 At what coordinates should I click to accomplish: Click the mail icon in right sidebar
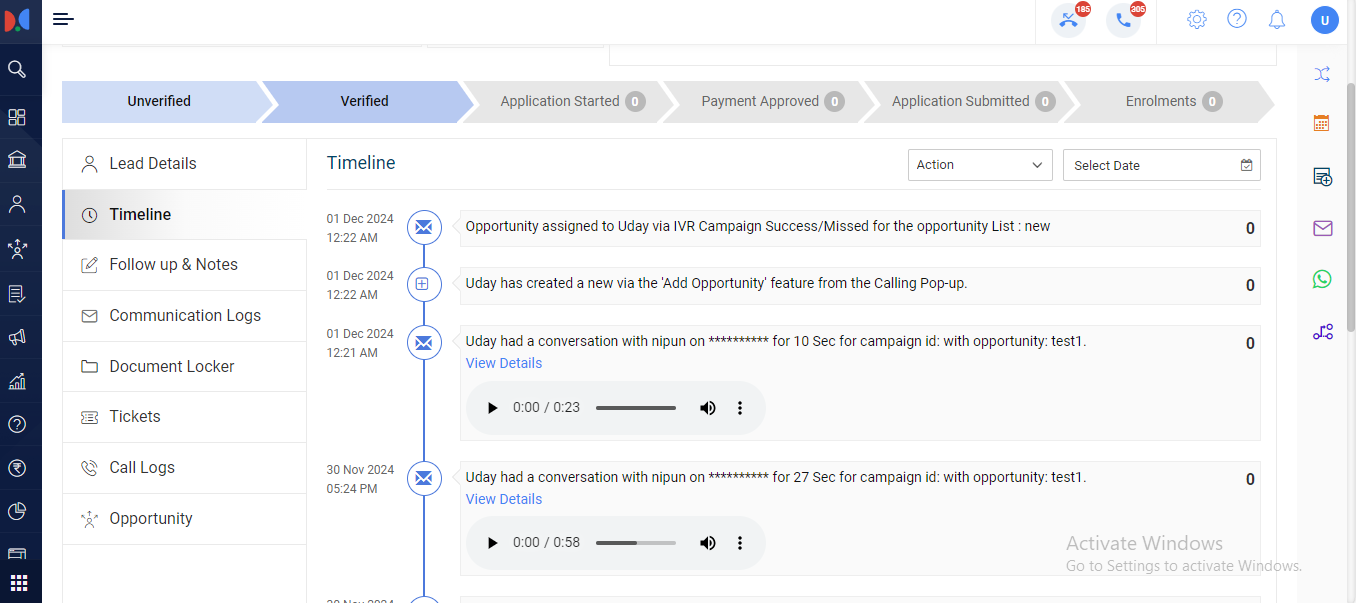click(1322, 228)
